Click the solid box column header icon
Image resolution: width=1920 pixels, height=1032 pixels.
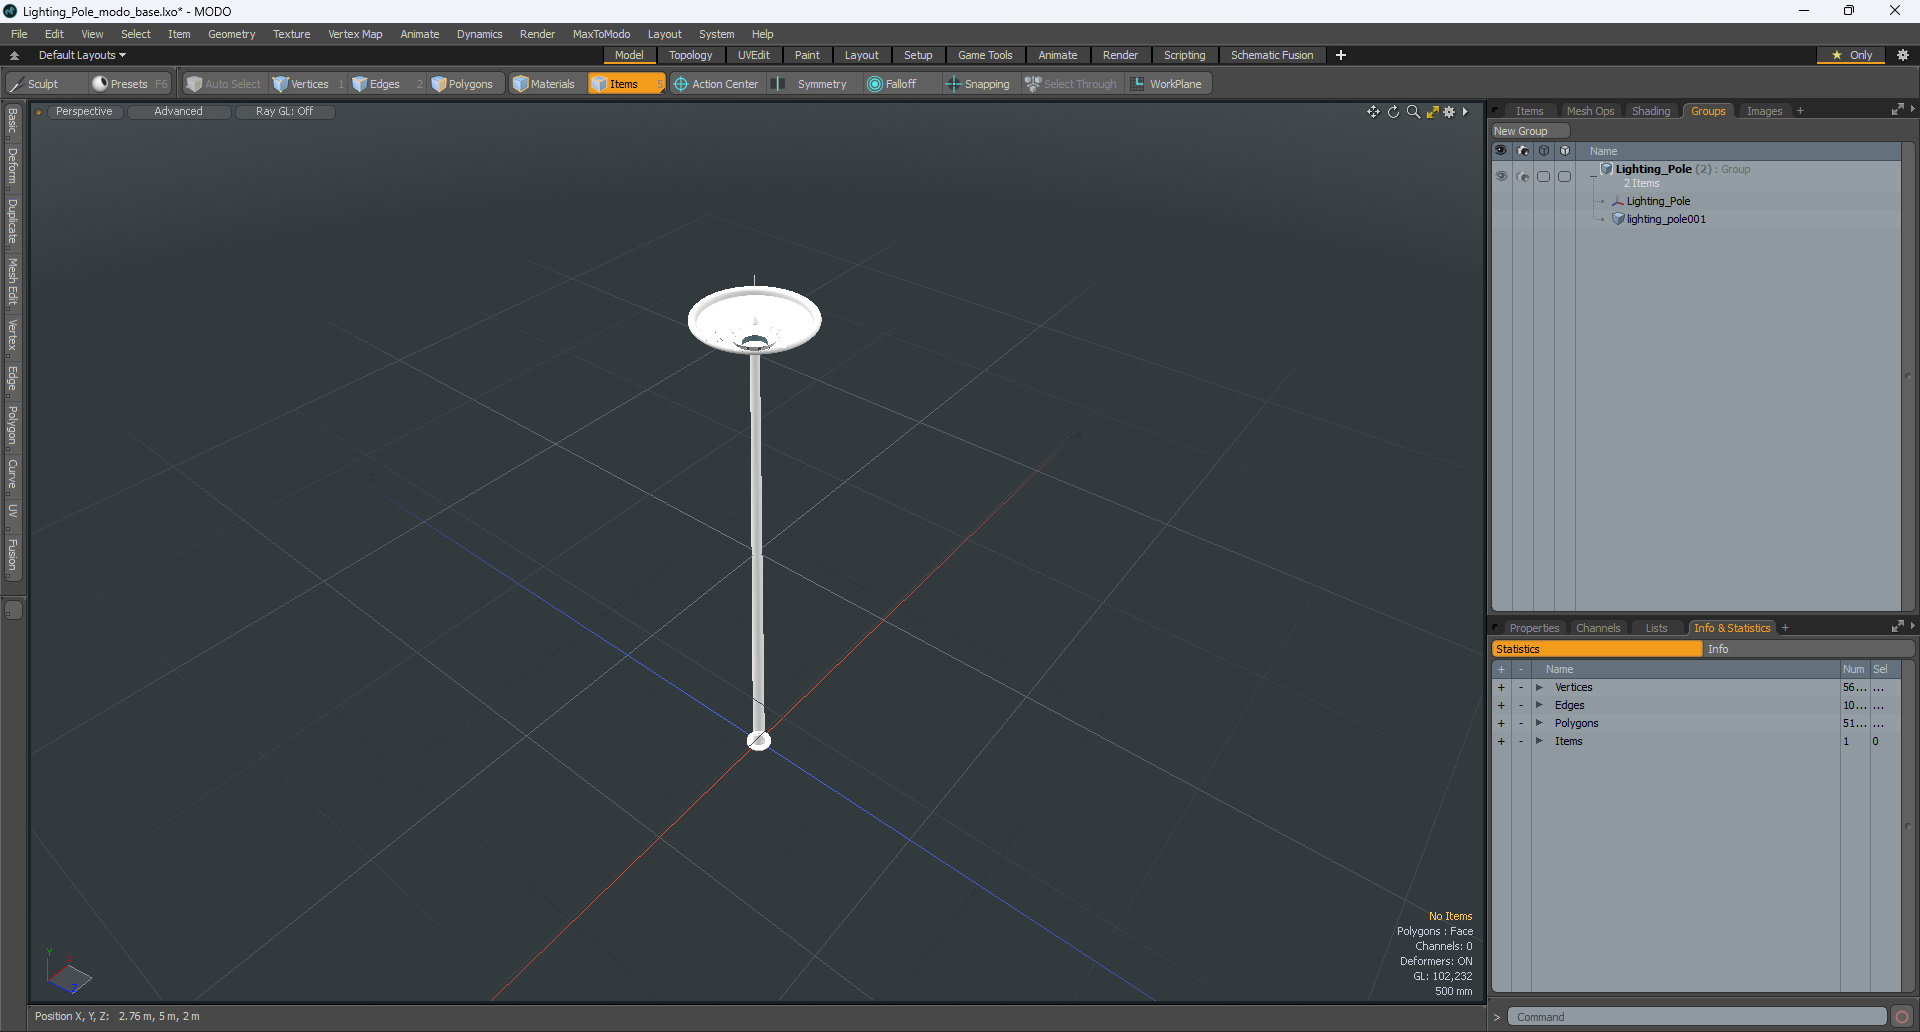coord(1565,151)
